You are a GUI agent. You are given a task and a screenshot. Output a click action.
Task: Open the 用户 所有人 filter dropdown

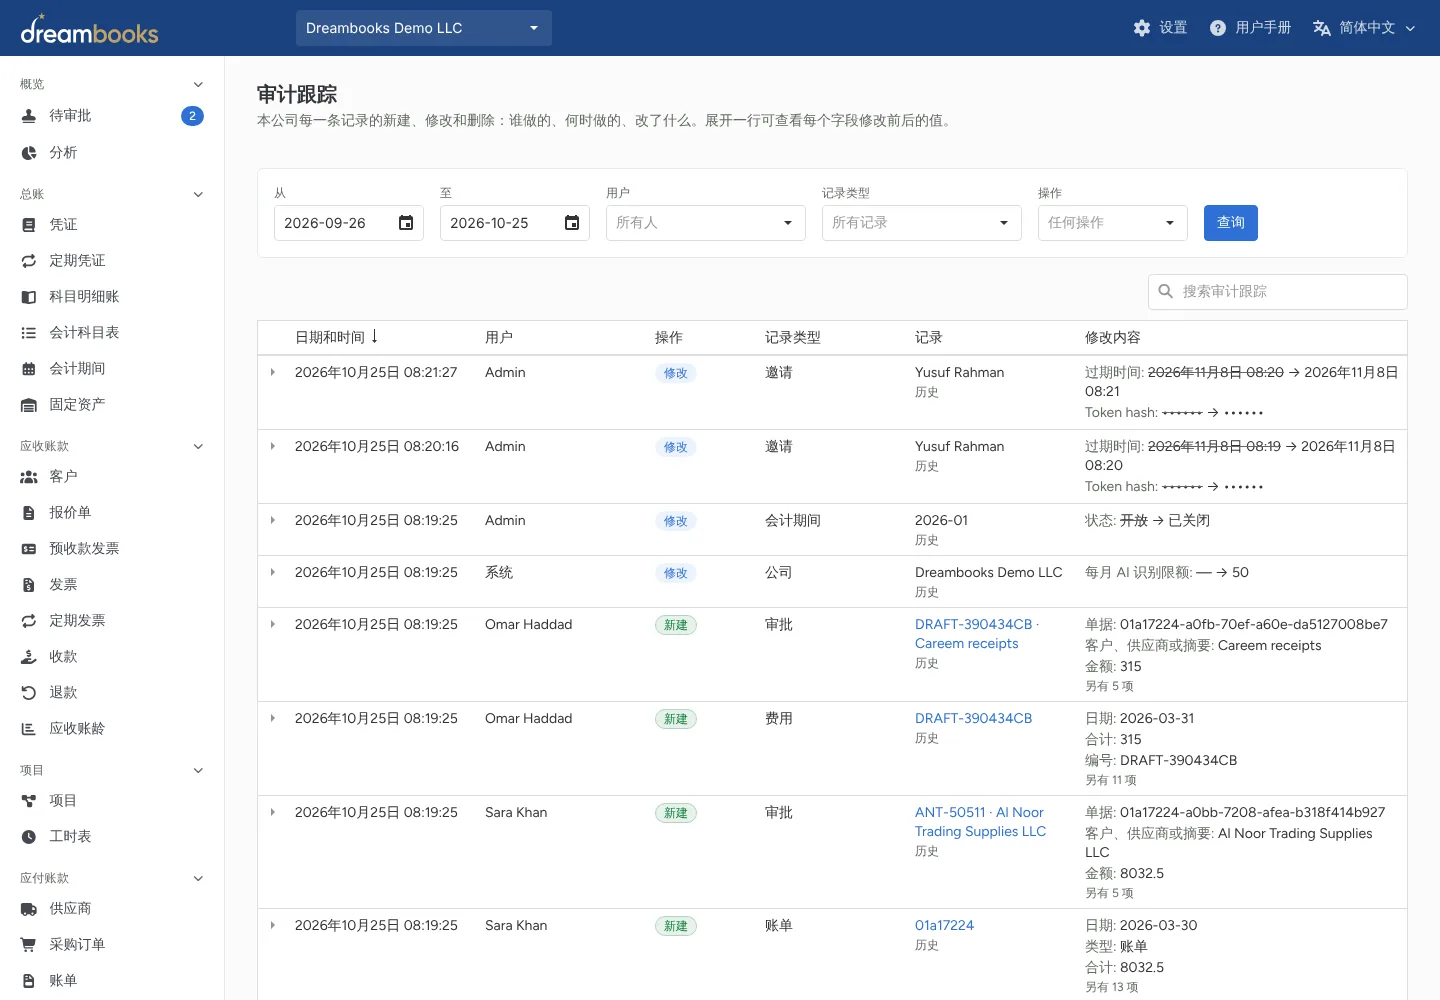coord(706,223)
